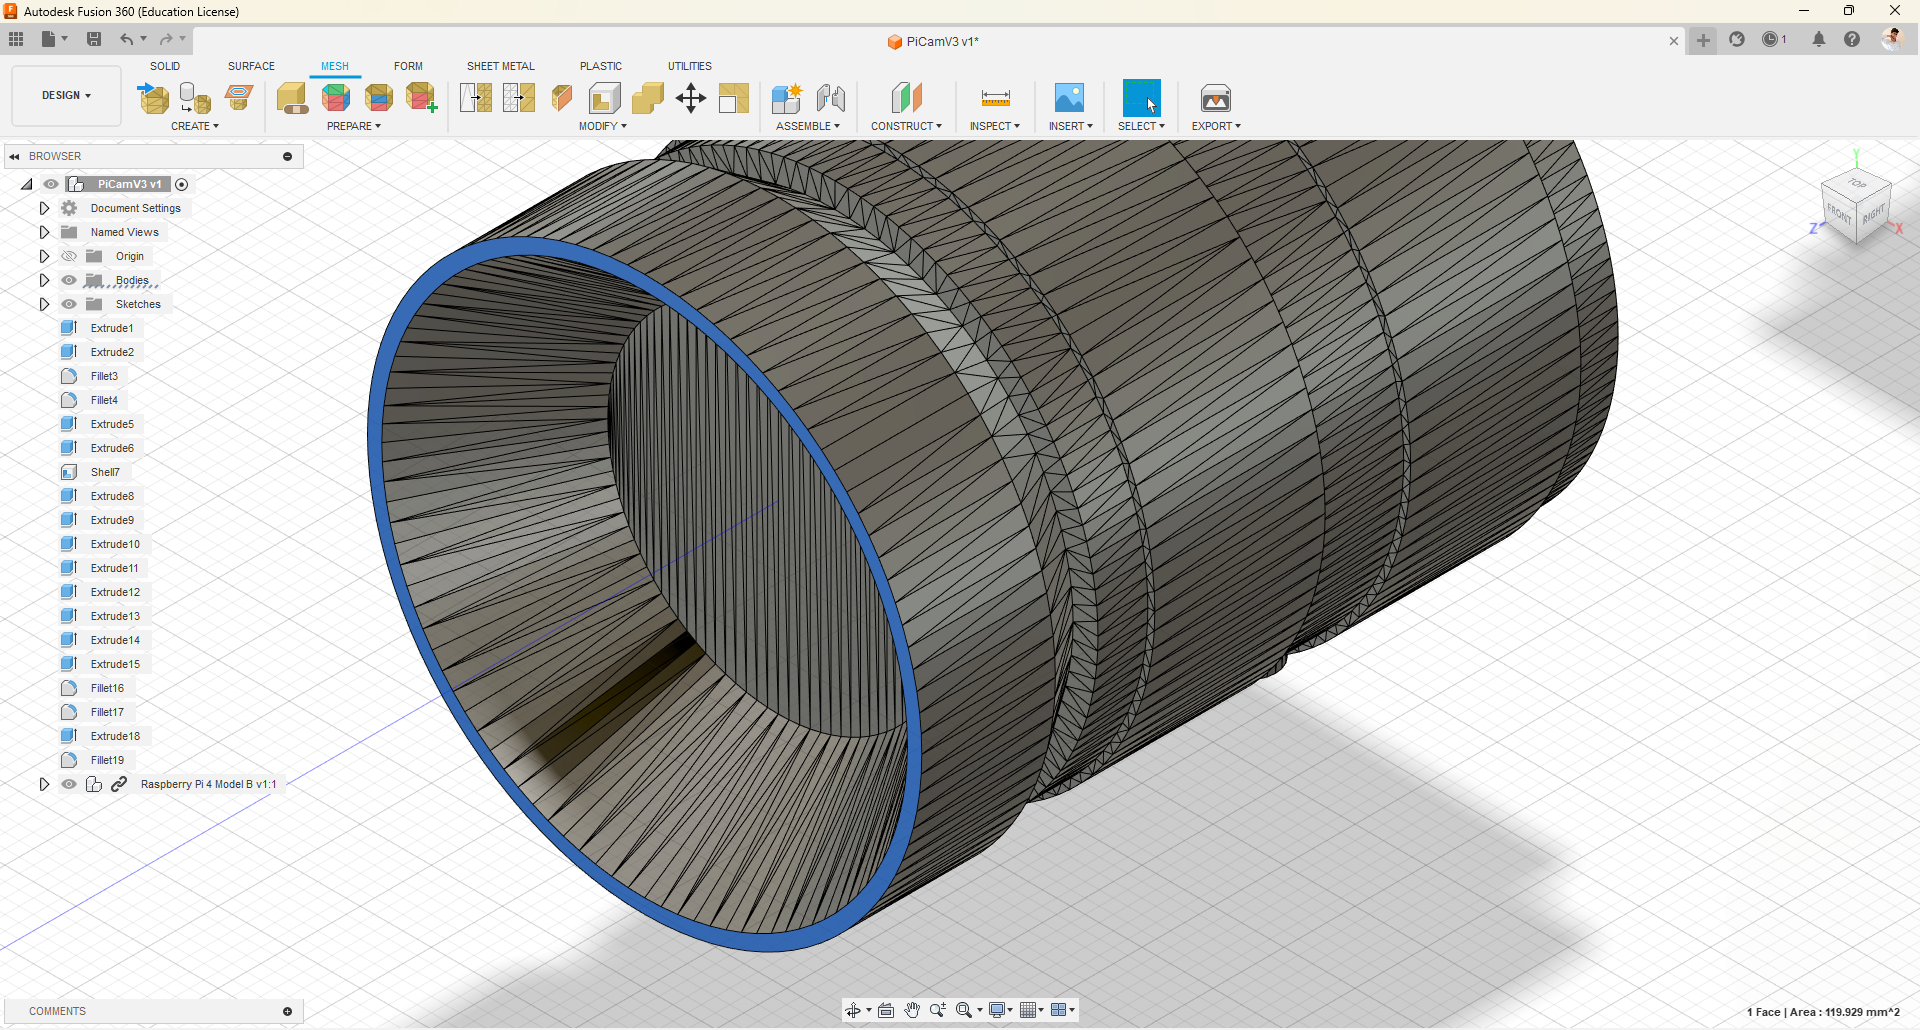Select the Fillet19 feature in browser

[107, 760]
